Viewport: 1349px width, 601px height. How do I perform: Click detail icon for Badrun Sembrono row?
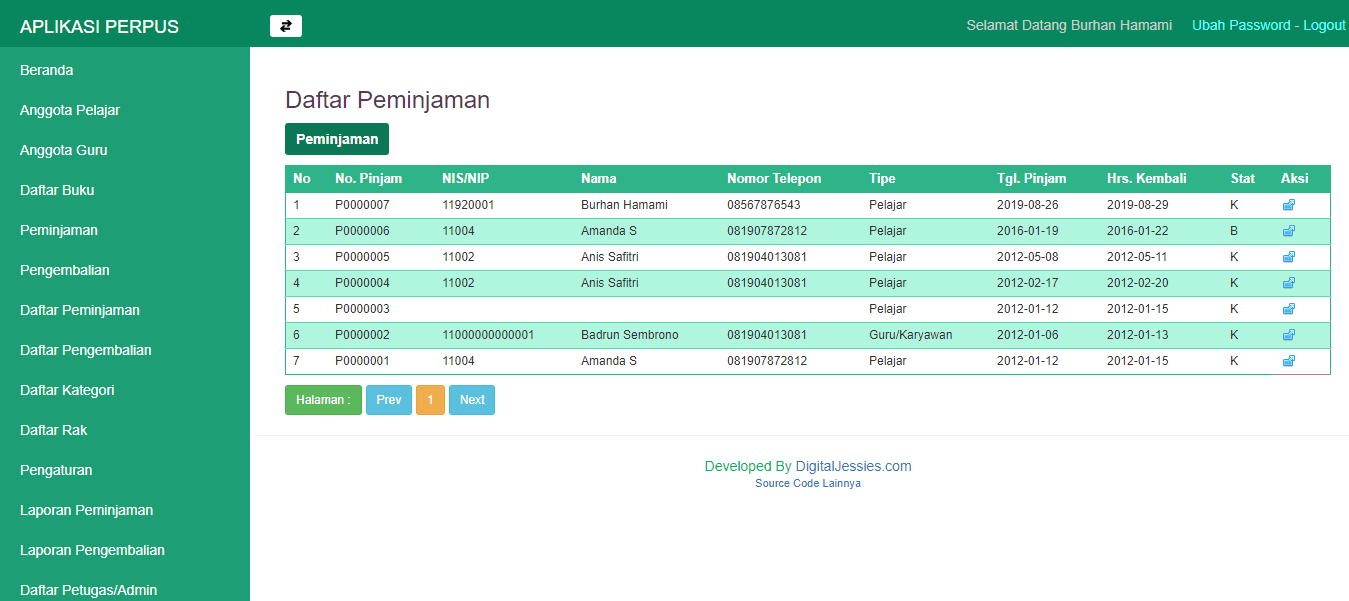tap(1288, 334)
